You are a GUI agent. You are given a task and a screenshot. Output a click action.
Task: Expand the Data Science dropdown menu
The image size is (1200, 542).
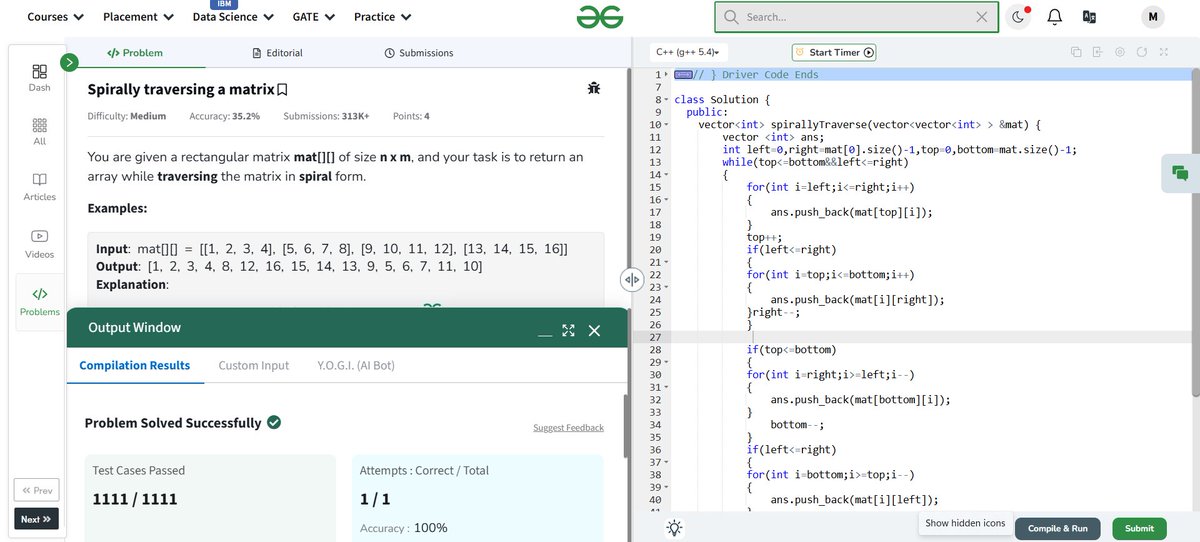point(233,17)
